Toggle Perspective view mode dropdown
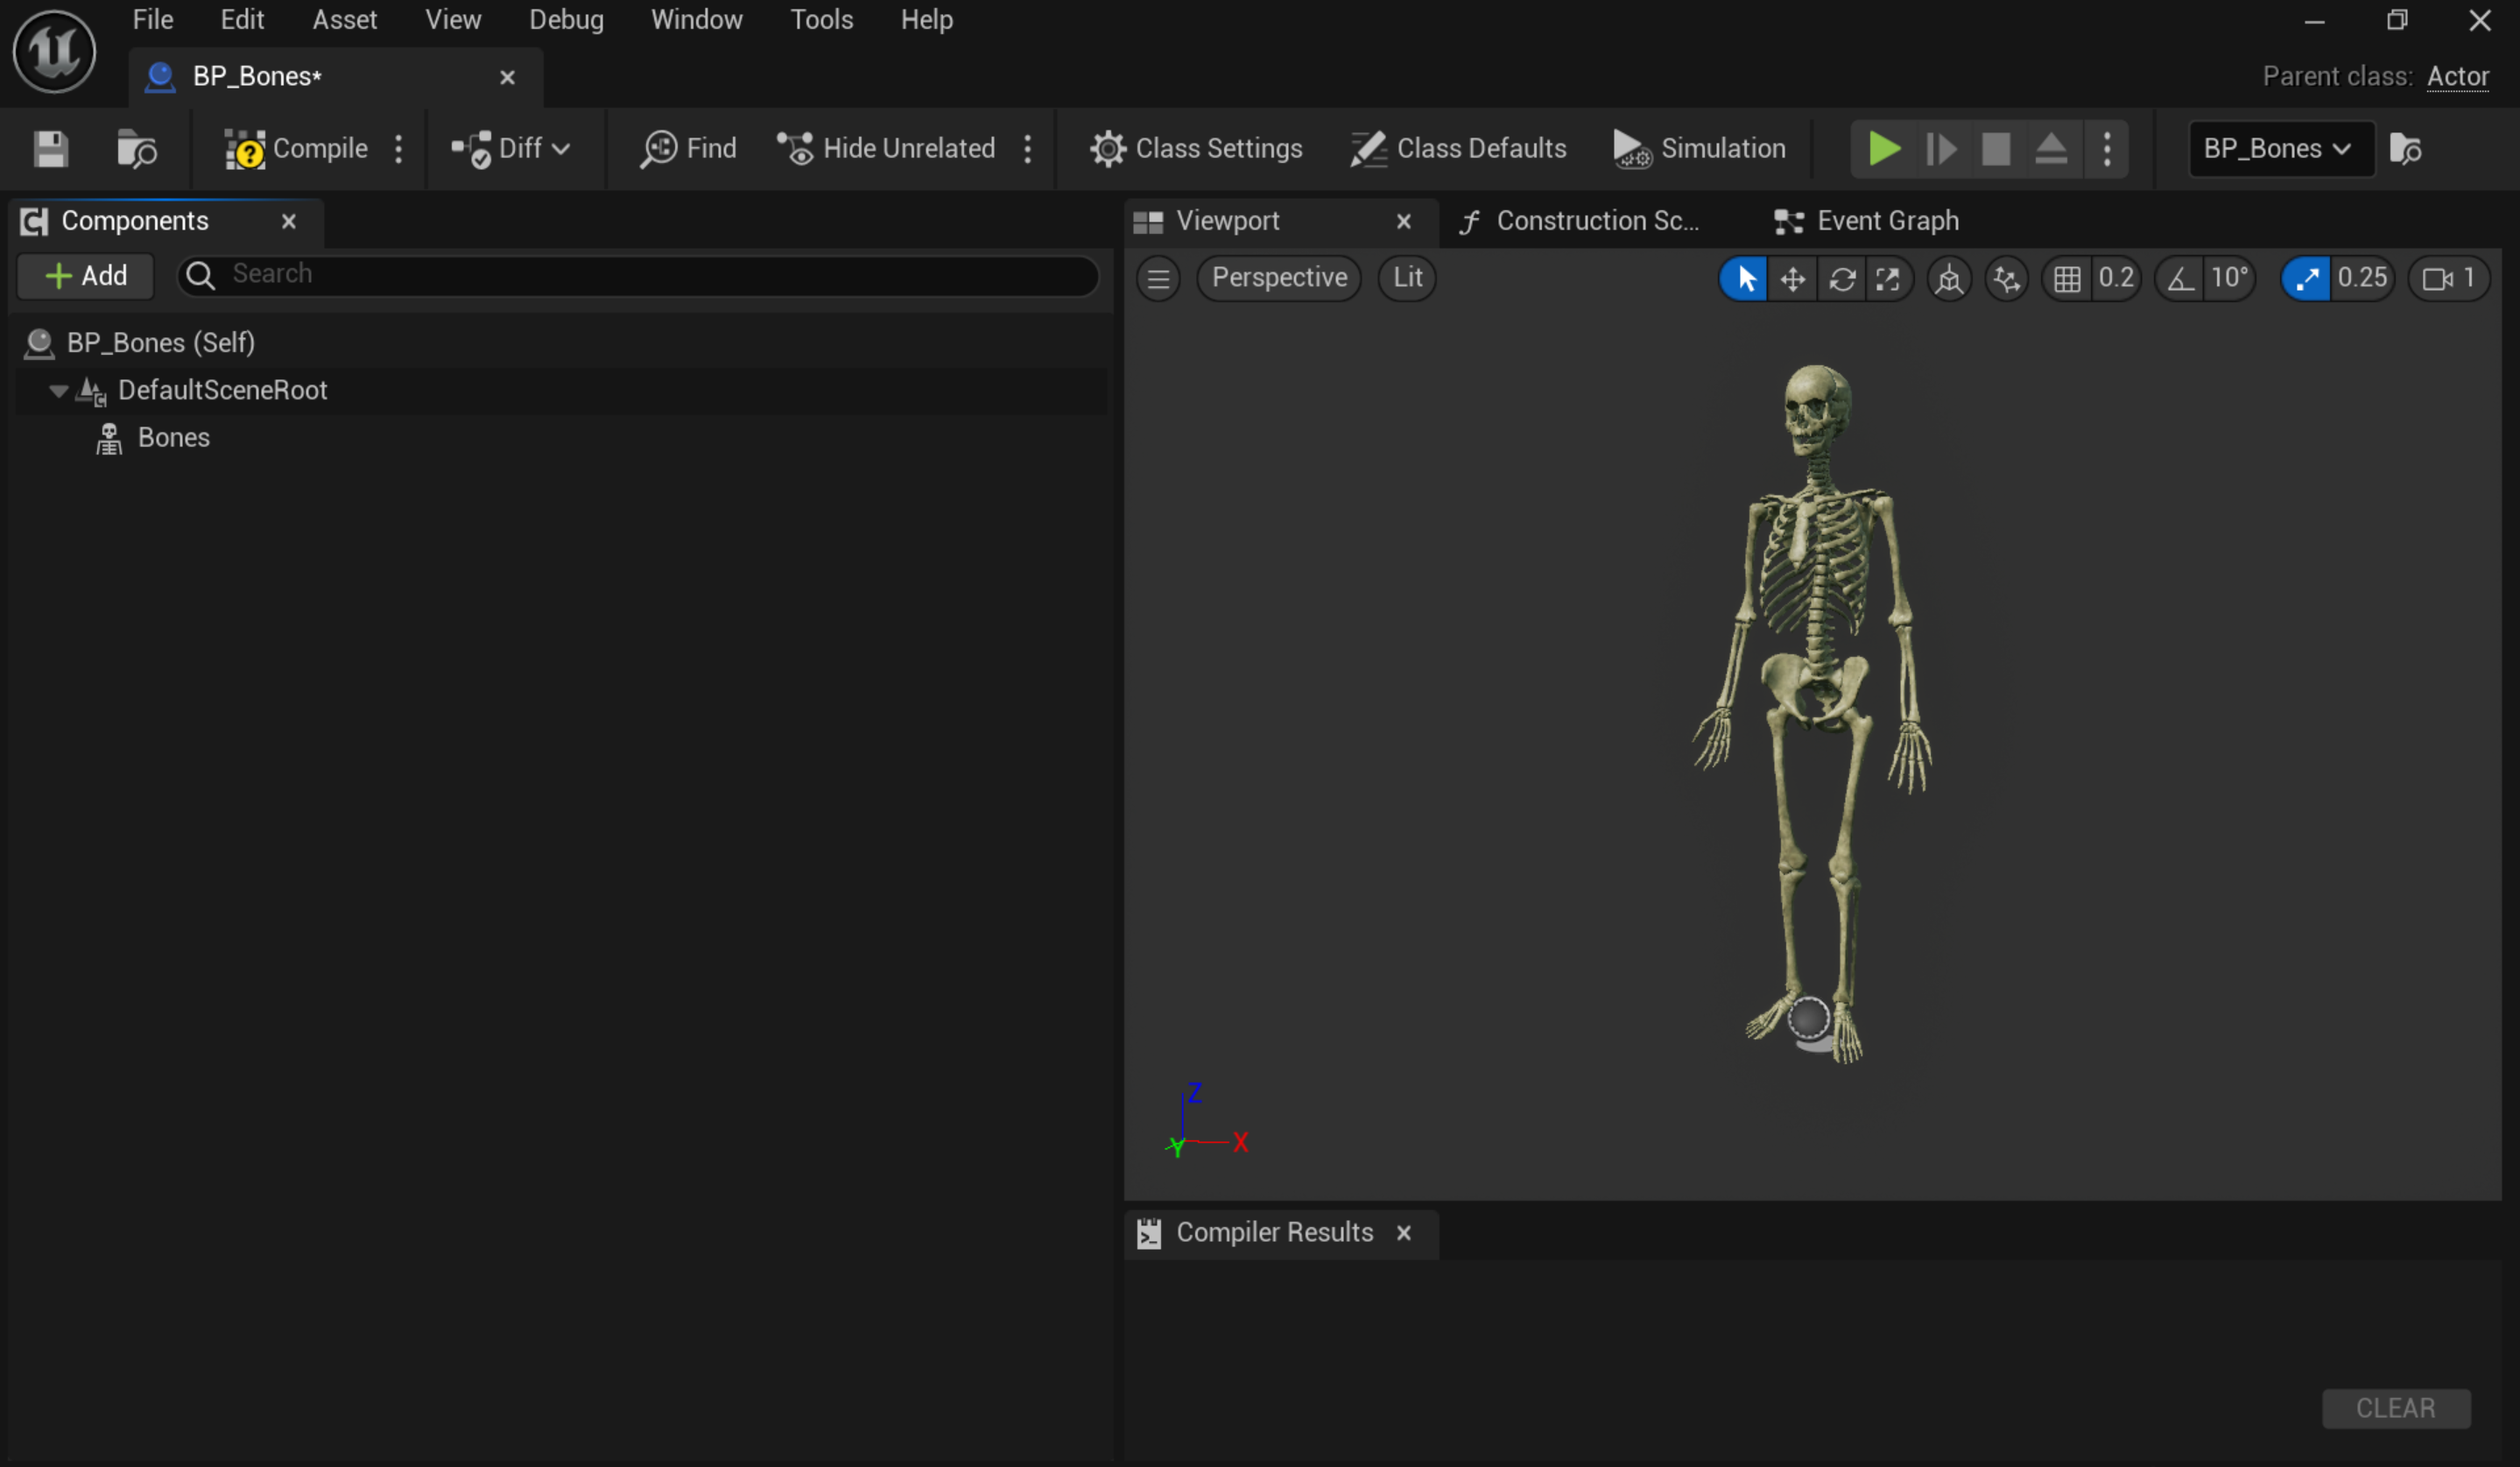Screen dimensions: 2520x1467 coord(1279,278)
